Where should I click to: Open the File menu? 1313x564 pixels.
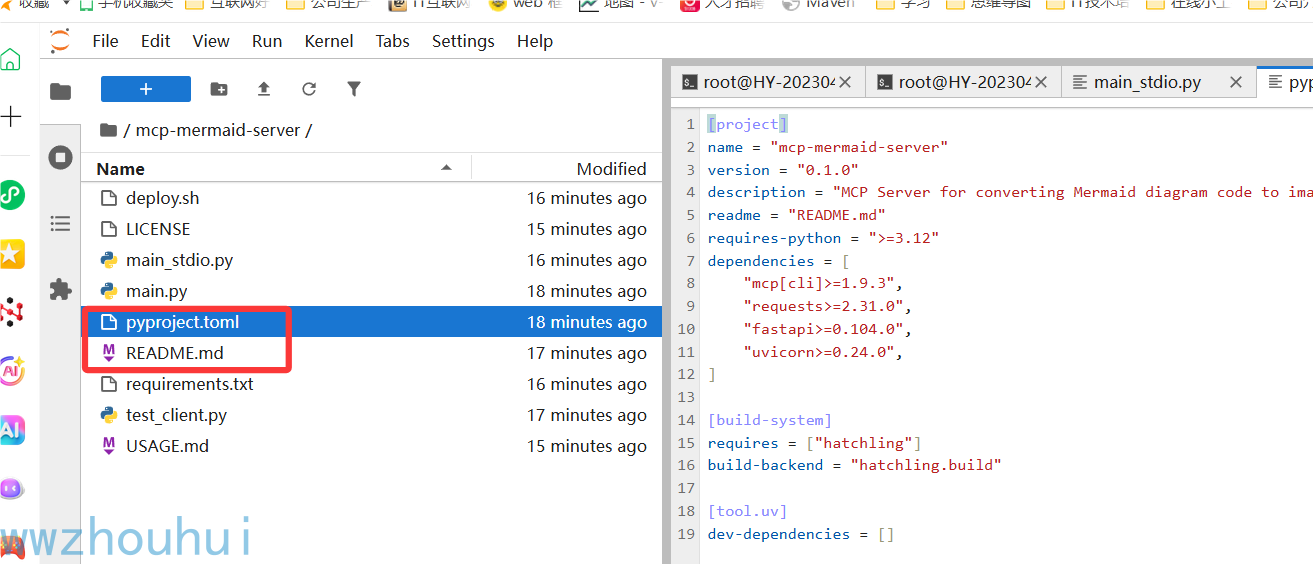(105, 41)
